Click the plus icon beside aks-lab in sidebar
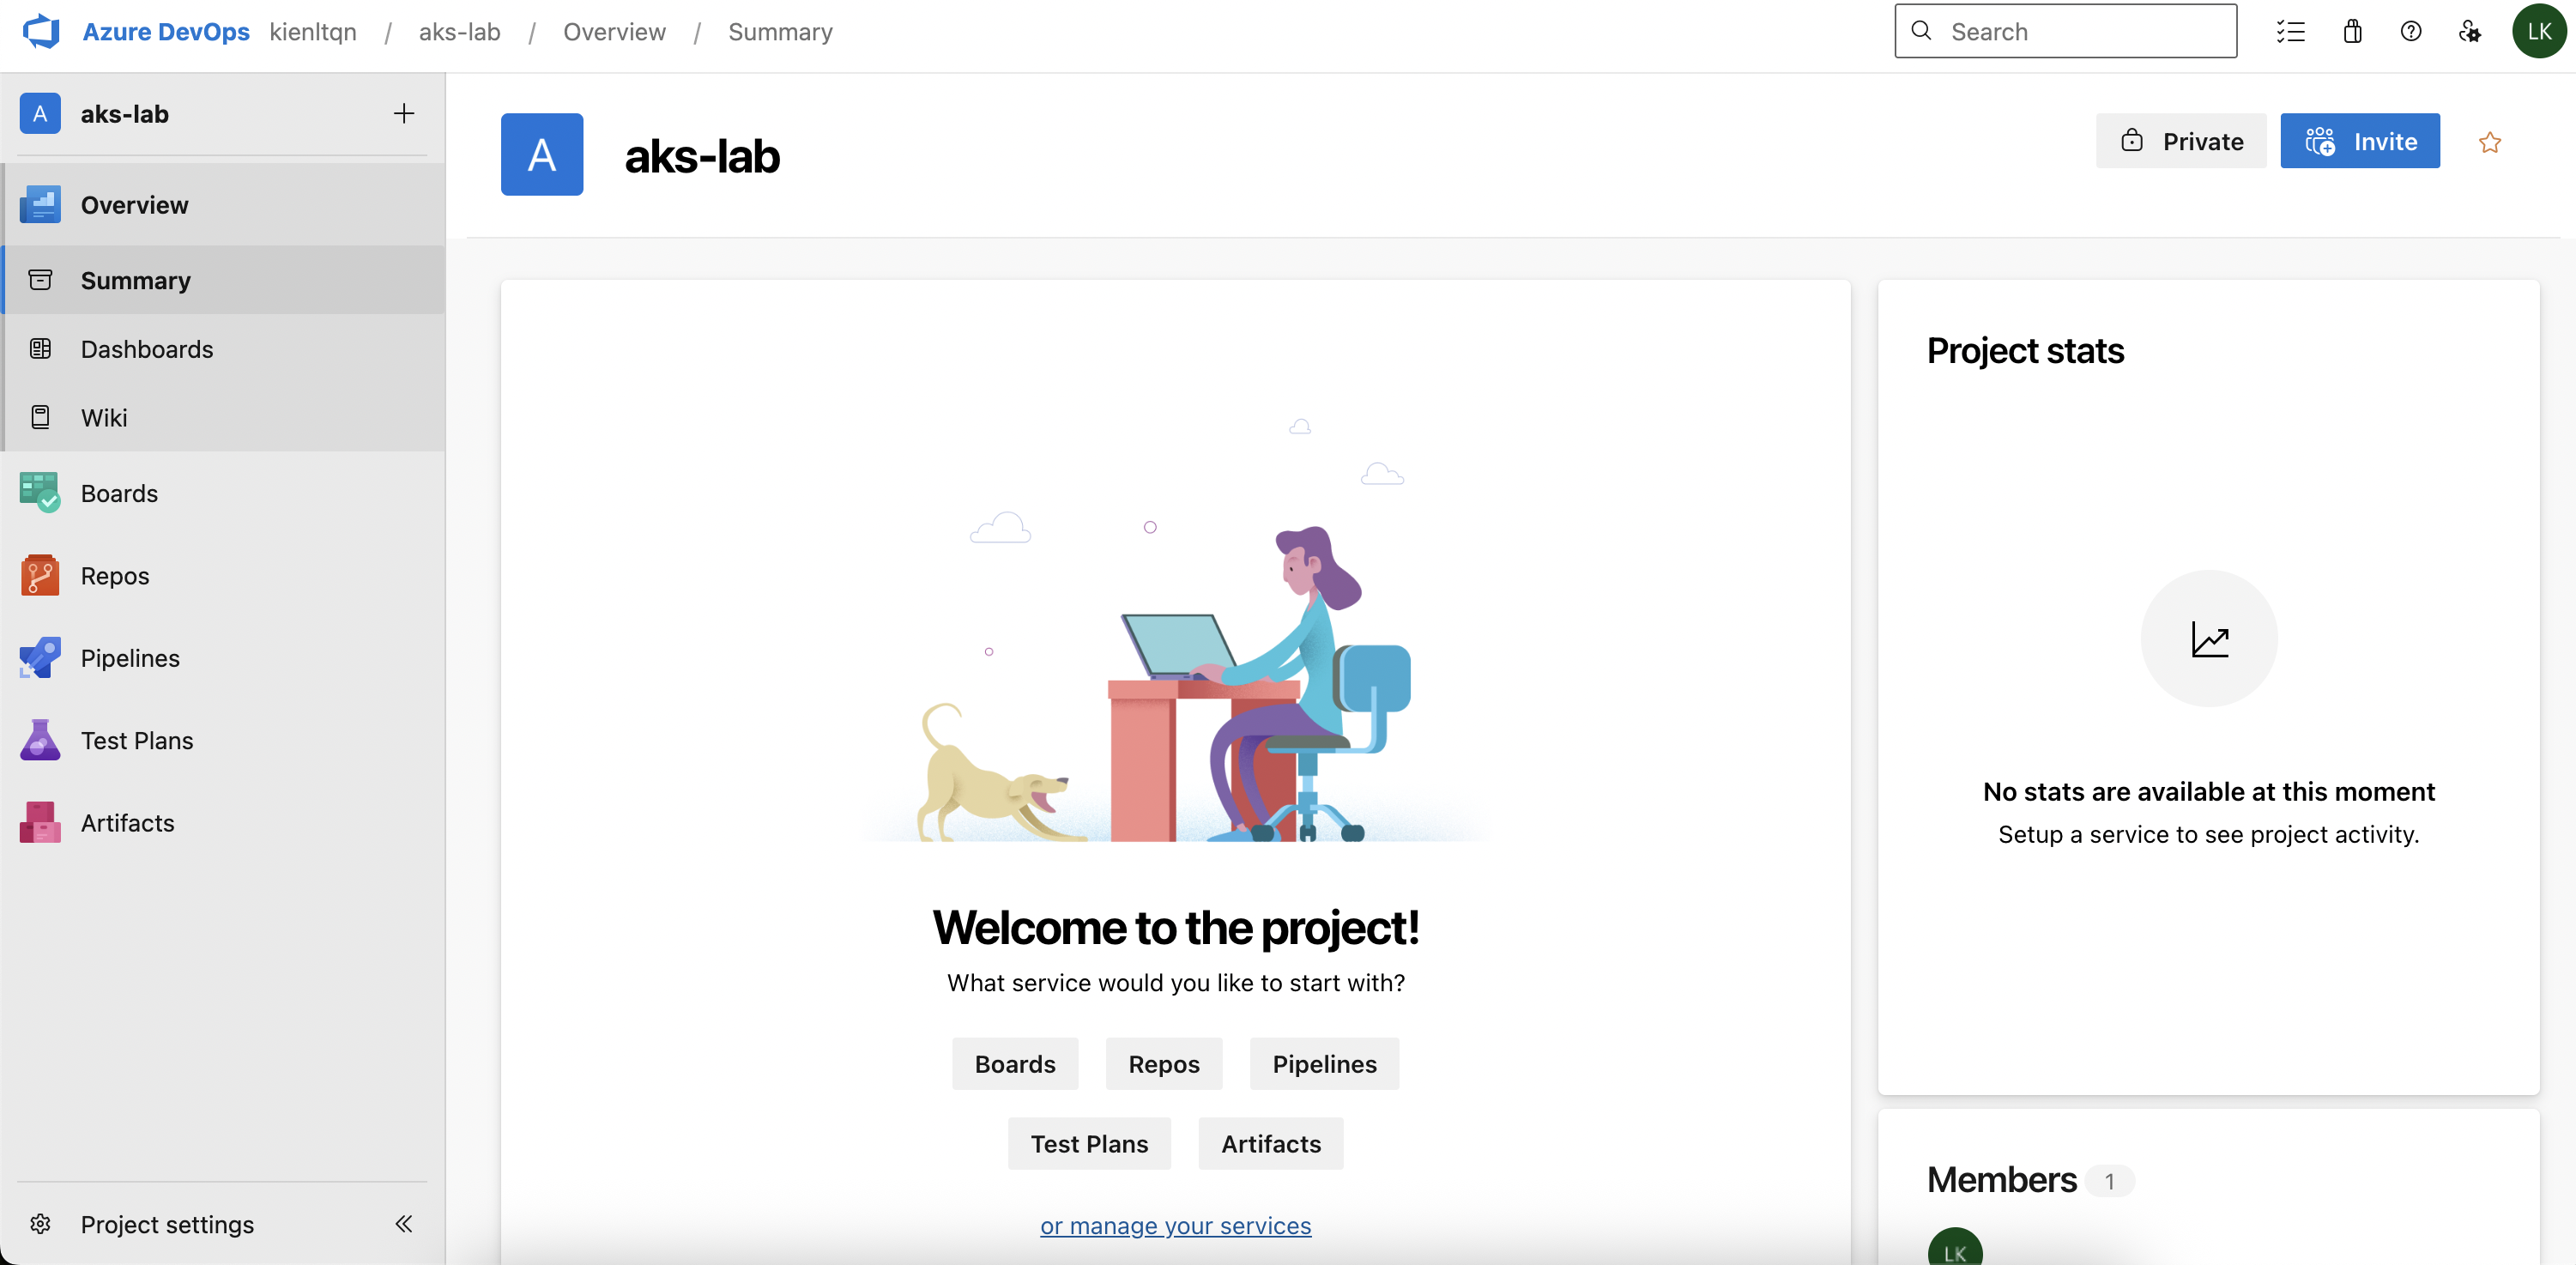The image size is (2576, 1265). click(x=403, y=114)
